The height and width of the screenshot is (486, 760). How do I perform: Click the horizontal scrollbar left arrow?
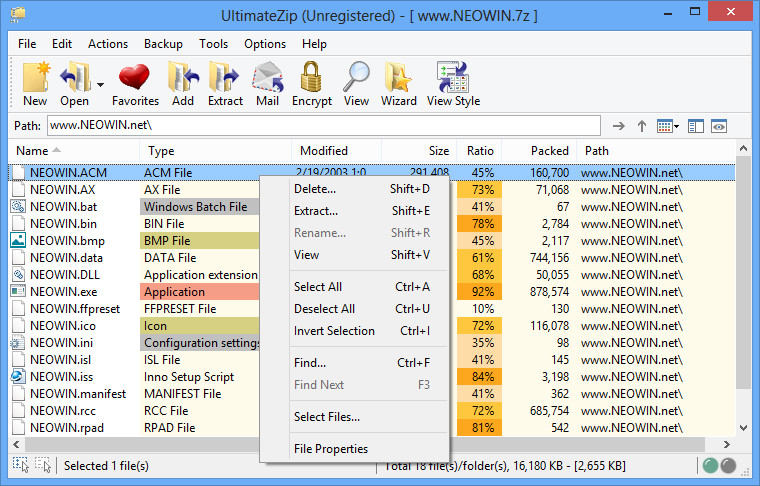point(16,444)
